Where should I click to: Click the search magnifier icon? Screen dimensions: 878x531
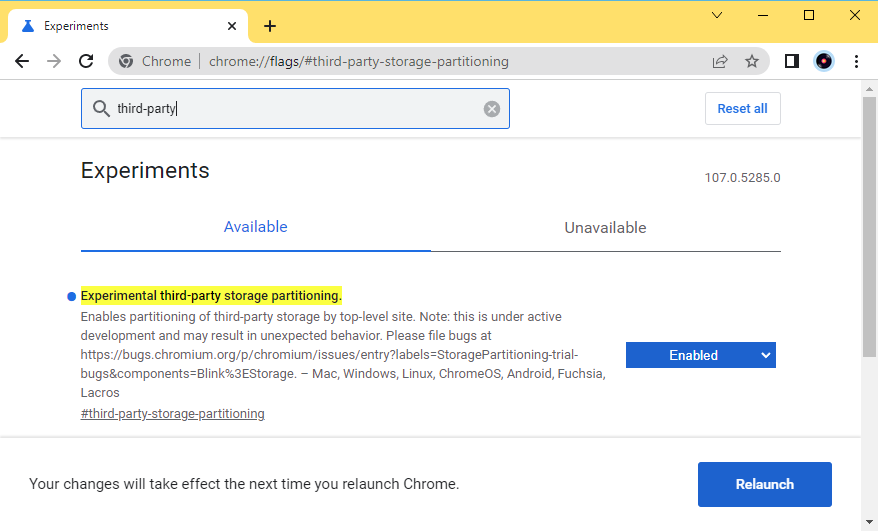[101, 109]
